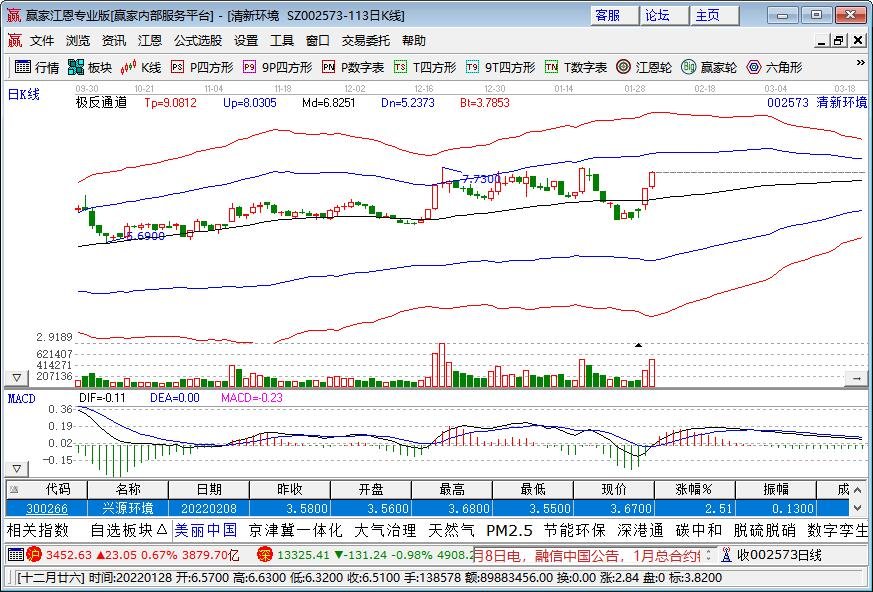This screenshot has width=873, height=592.
Task: Sort by 日期 column header
Action: pos(209,490)
